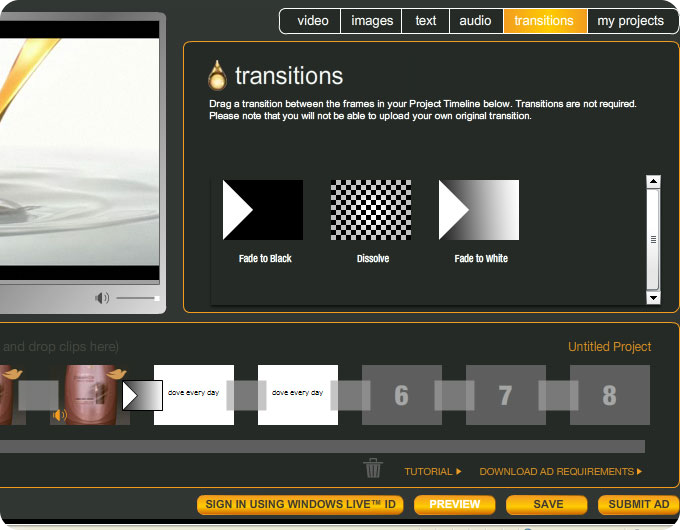Open the video tab

(x=312, y=21)
